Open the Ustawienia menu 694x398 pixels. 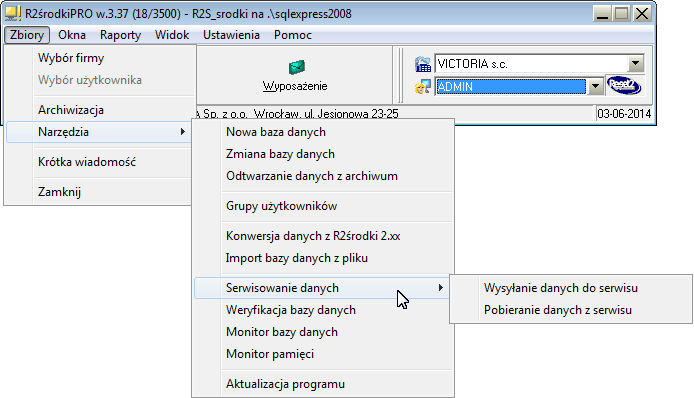click(x=231, y=35)
